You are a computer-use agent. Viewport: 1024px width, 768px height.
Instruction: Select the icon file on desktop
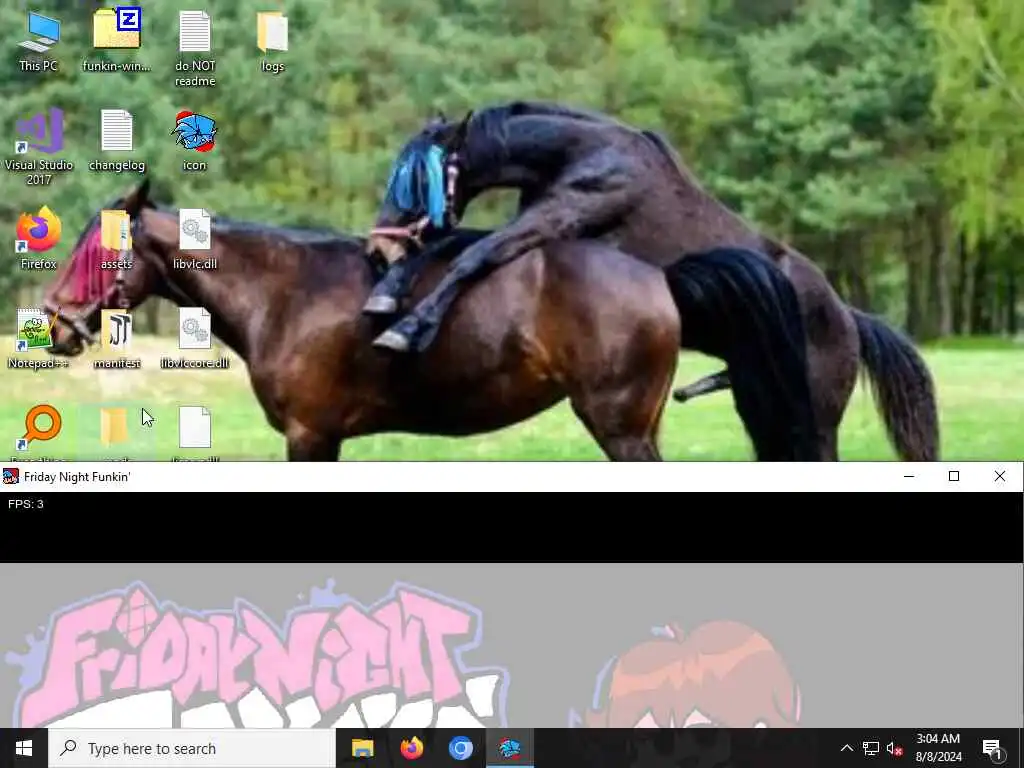click(x=195, y=140)
